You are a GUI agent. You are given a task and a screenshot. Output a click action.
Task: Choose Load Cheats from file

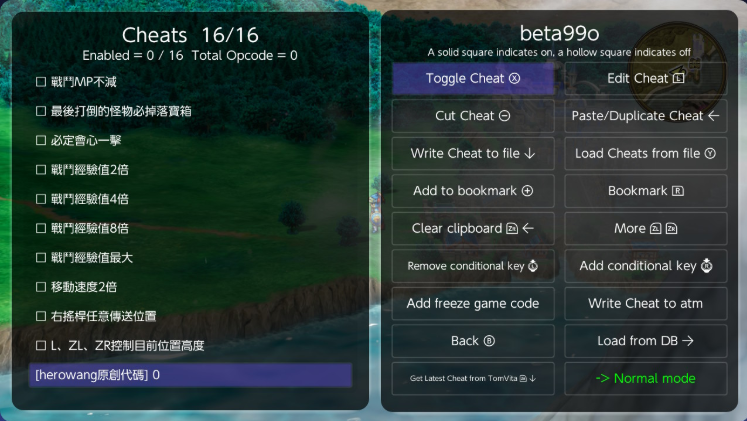[645, 154]
